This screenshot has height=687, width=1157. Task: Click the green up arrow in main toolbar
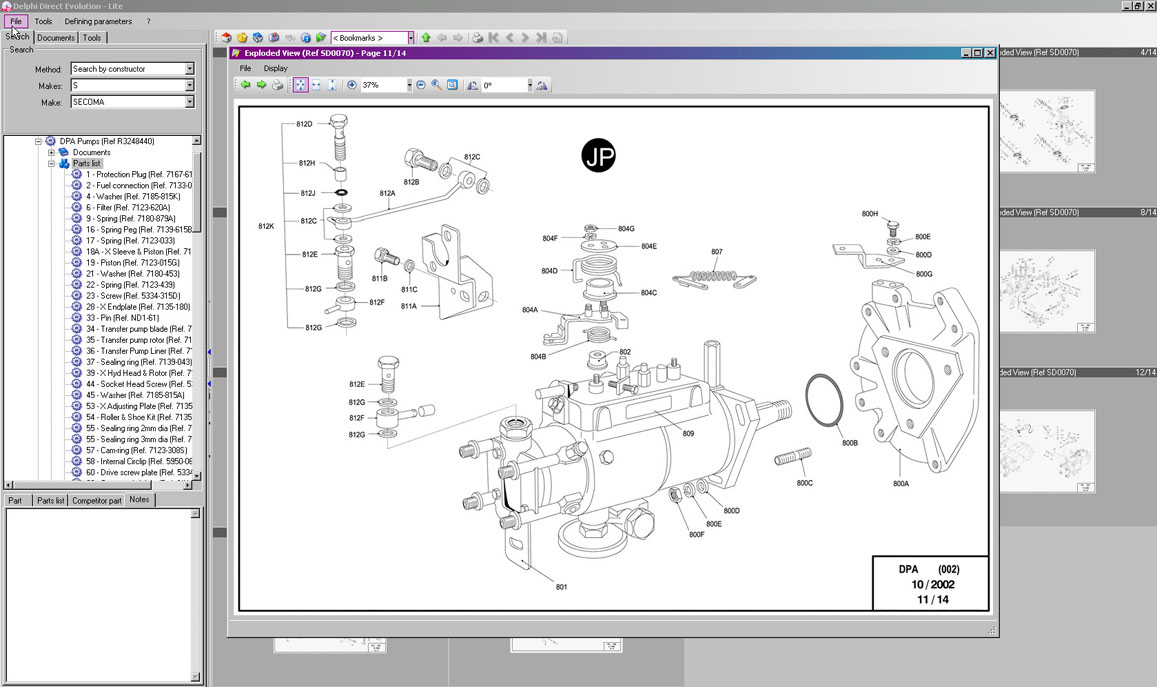pos(426,38)
